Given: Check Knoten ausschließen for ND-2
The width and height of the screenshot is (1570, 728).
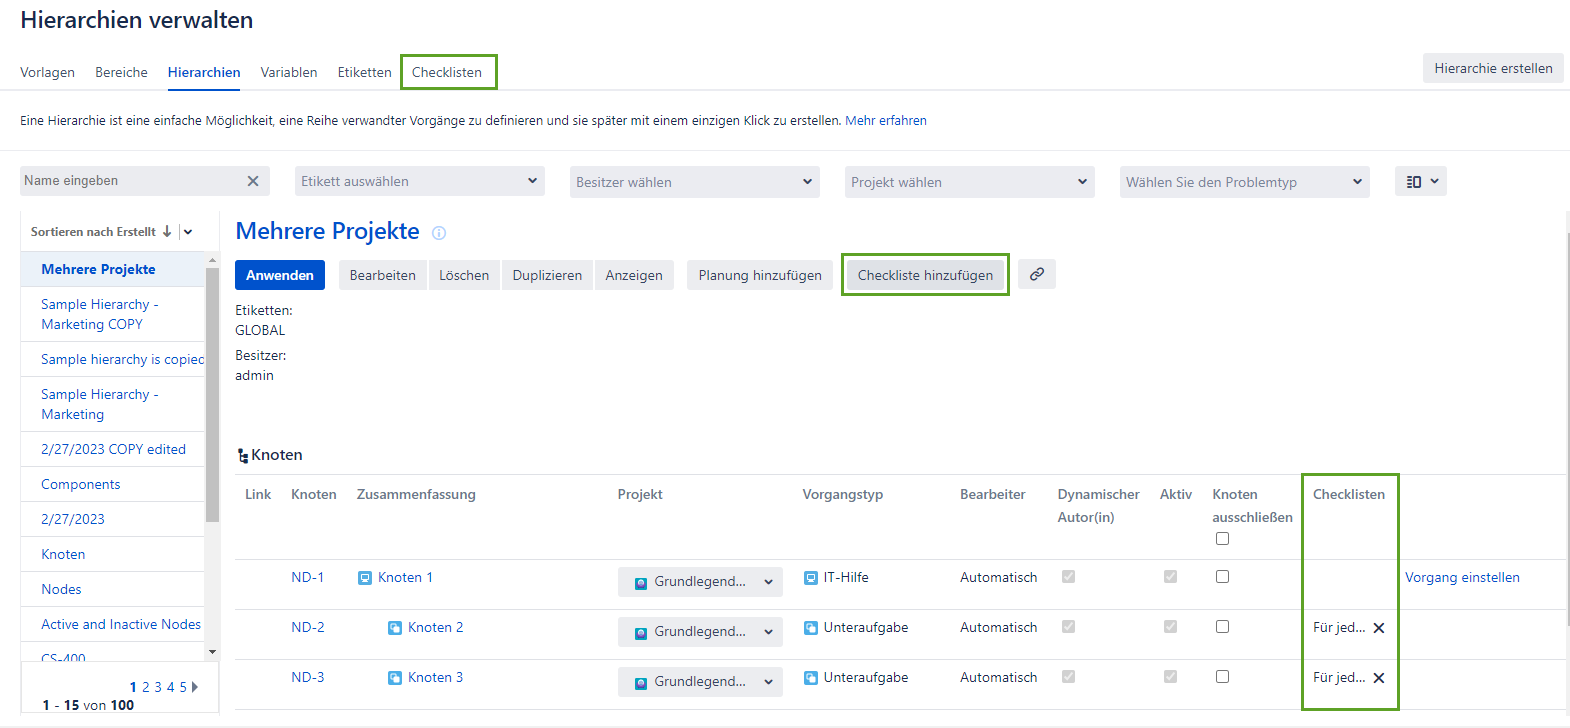Looking at the screenshot, I should click(1222, 627).
